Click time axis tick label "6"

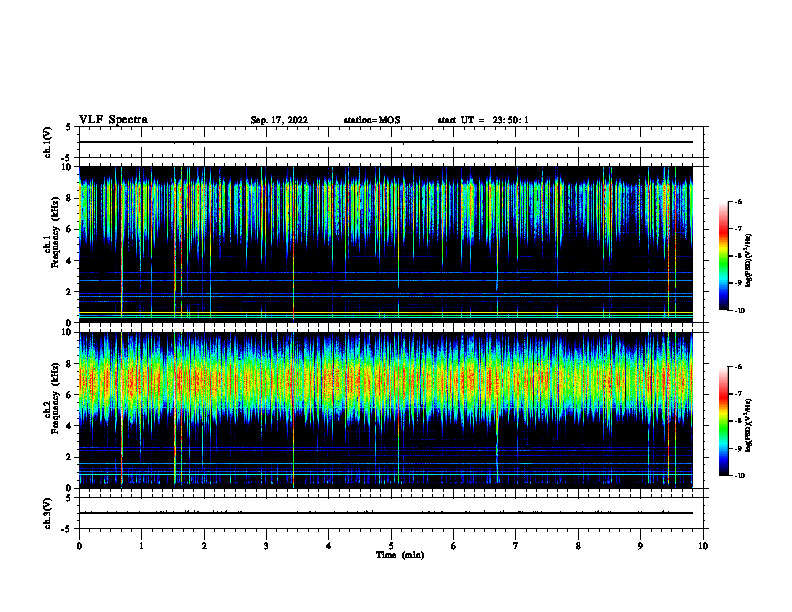click(453, 546)
